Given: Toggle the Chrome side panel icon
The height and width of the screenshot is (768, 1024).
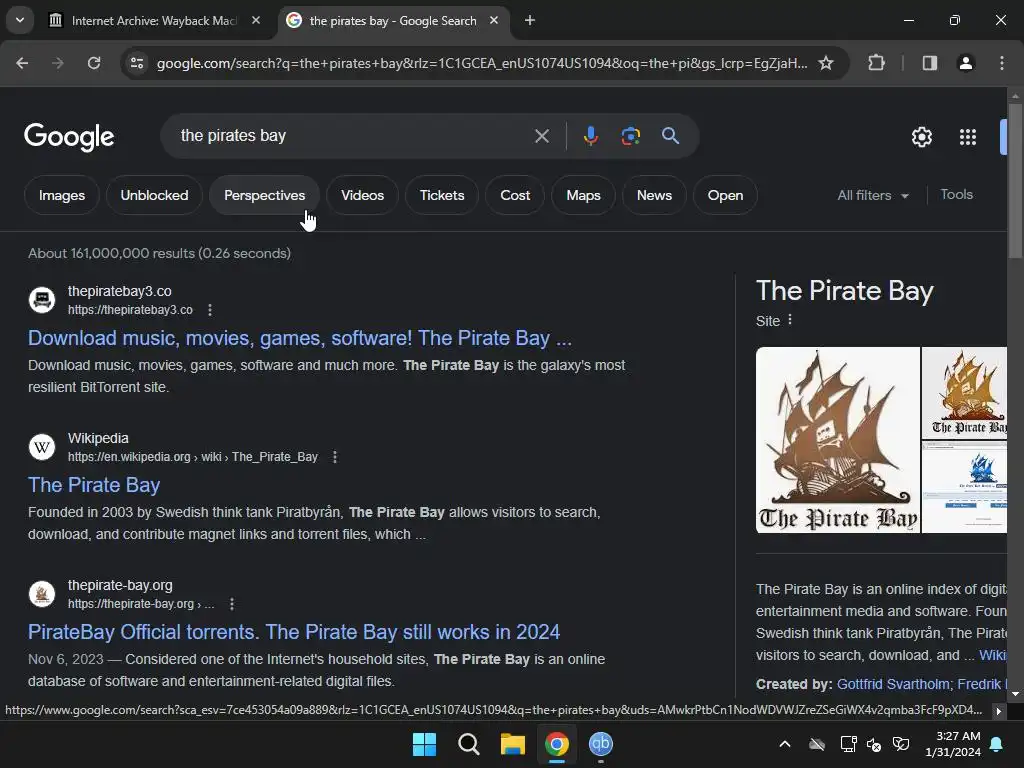Looking at the screenshot, I should click(x=929, y=63).
